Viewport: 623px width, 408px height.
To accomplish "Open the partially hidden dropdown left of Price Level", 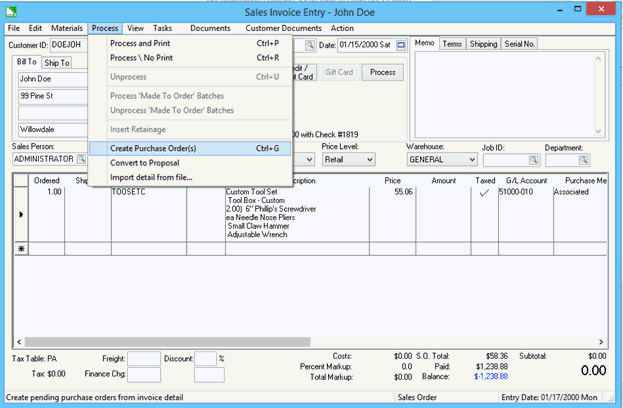I will click(x=310, y=160).
